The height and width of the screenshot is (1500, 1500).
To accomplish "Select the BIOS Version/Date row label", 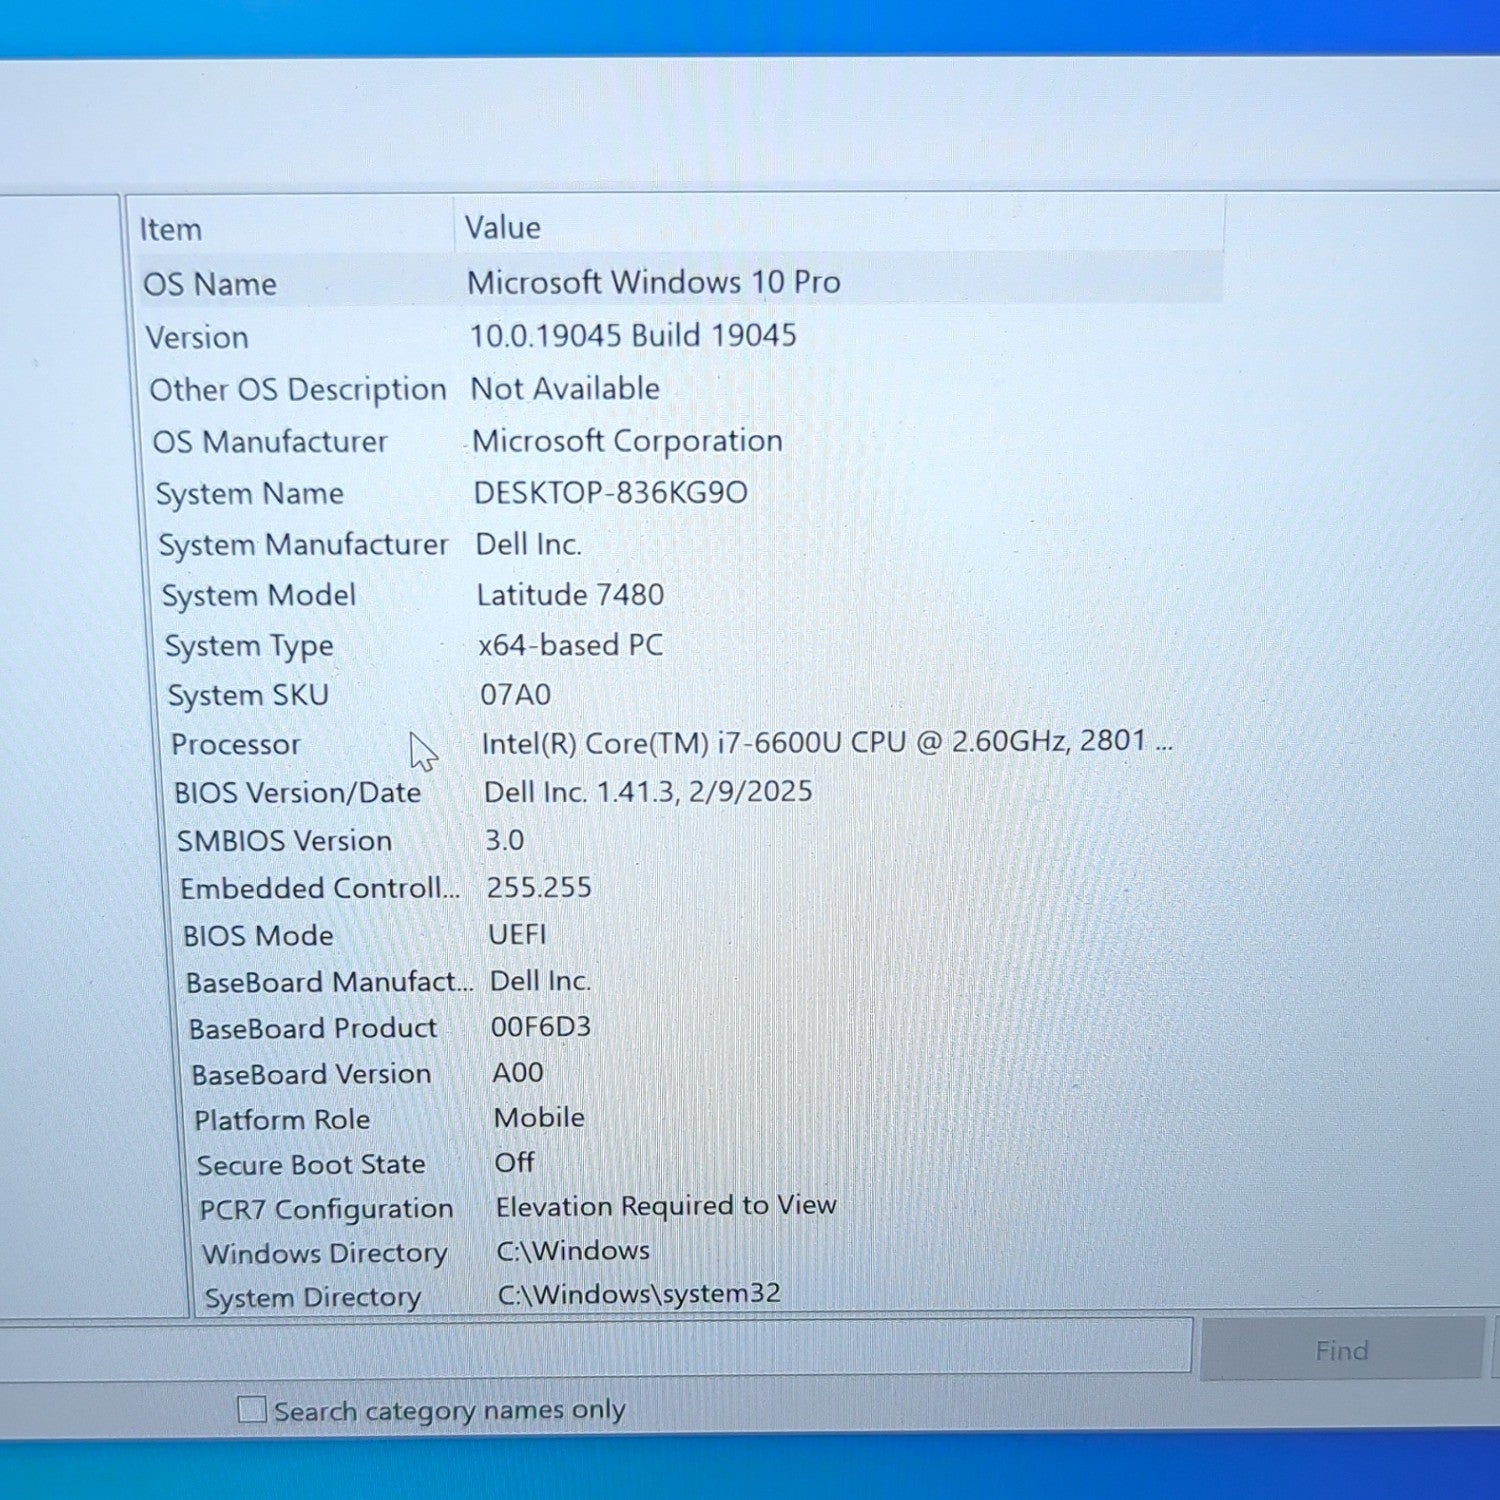I will (298, 793).
